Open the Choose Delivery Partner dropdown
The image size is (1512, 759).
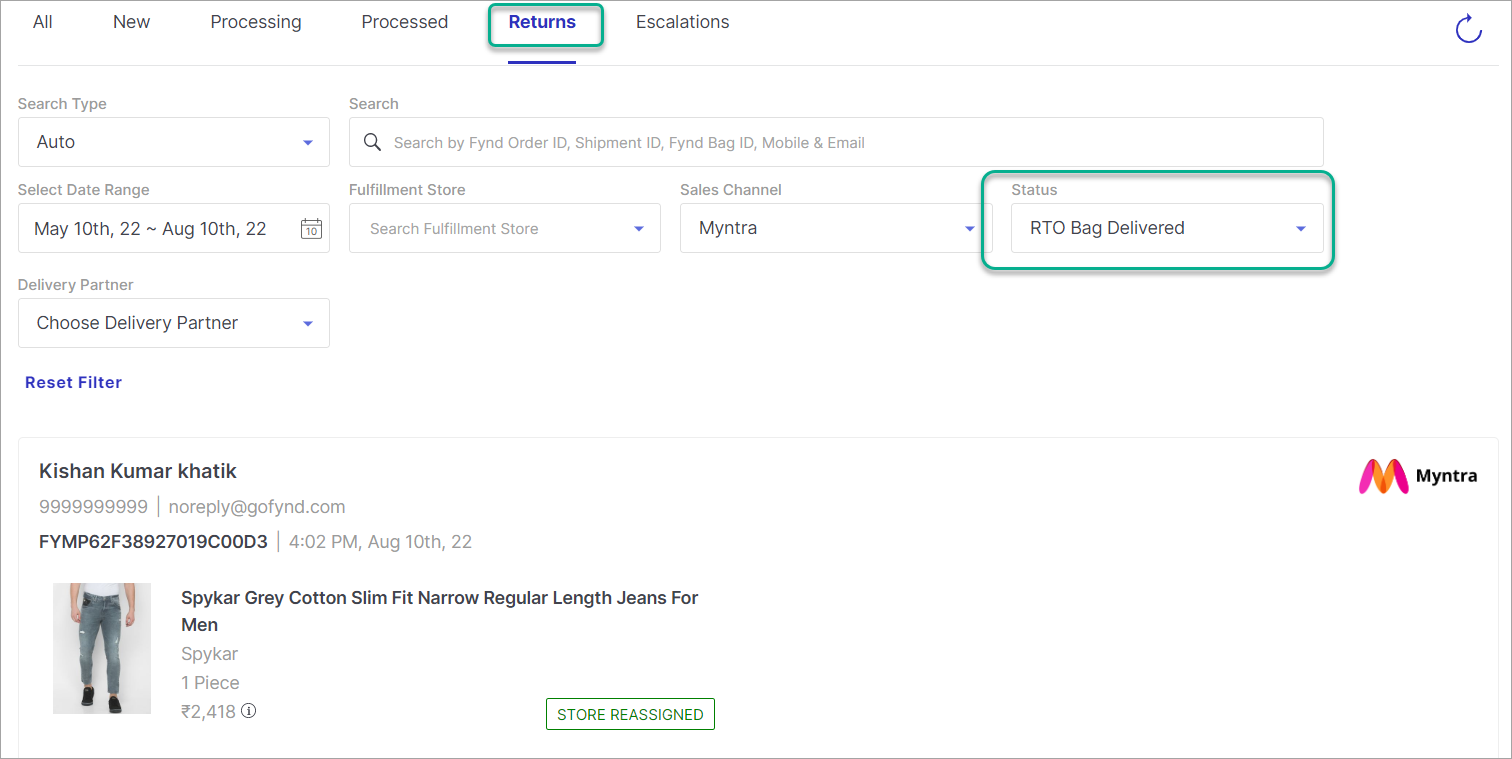coord(173,322)
